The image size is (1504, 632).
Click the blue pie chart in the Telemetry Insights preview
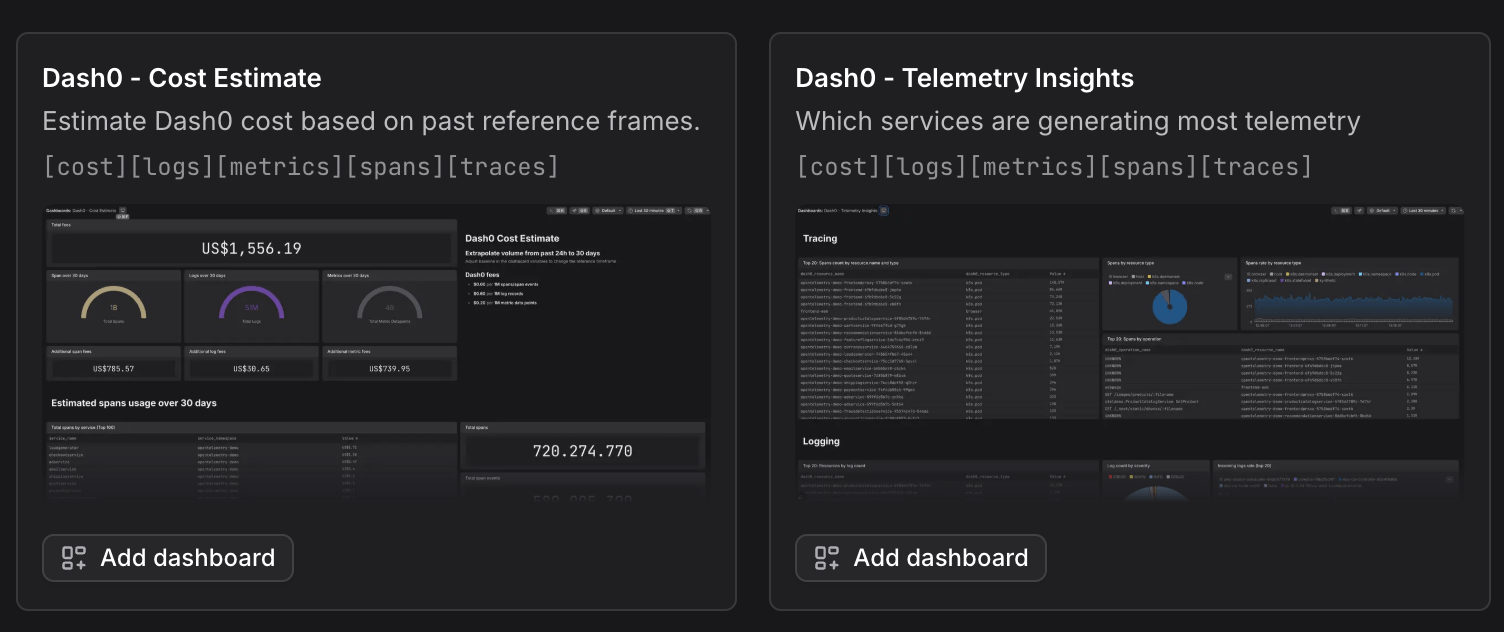1167,307
